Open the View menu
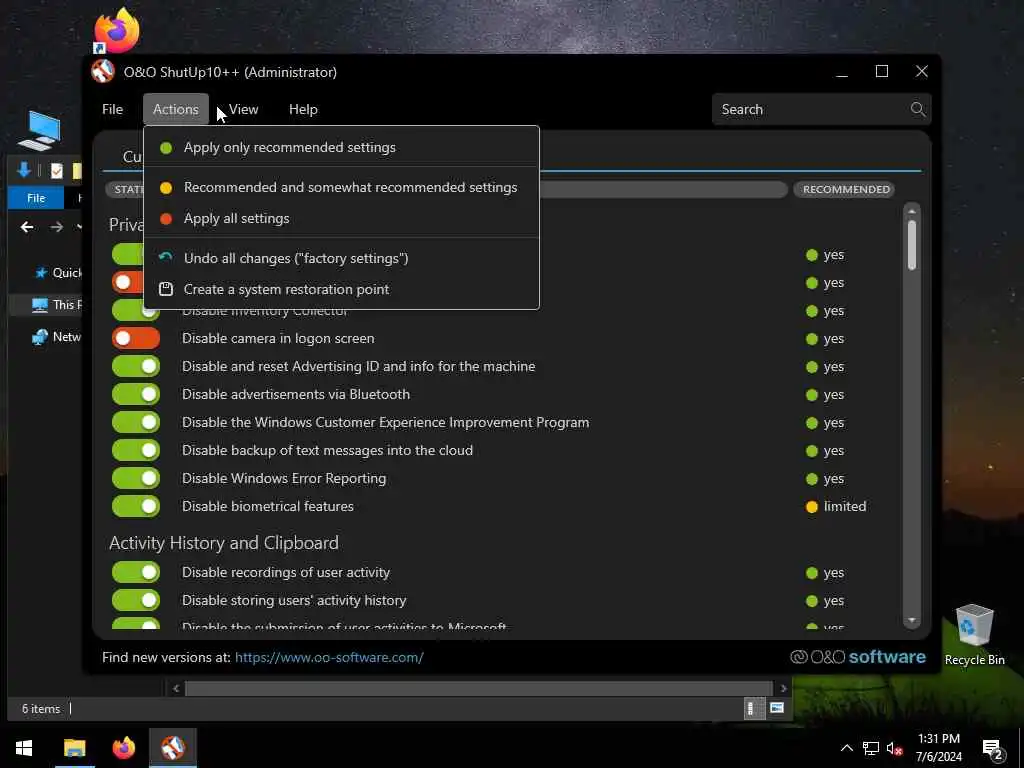This screenshot has height=768, width=1024. (x=244, y=109)
